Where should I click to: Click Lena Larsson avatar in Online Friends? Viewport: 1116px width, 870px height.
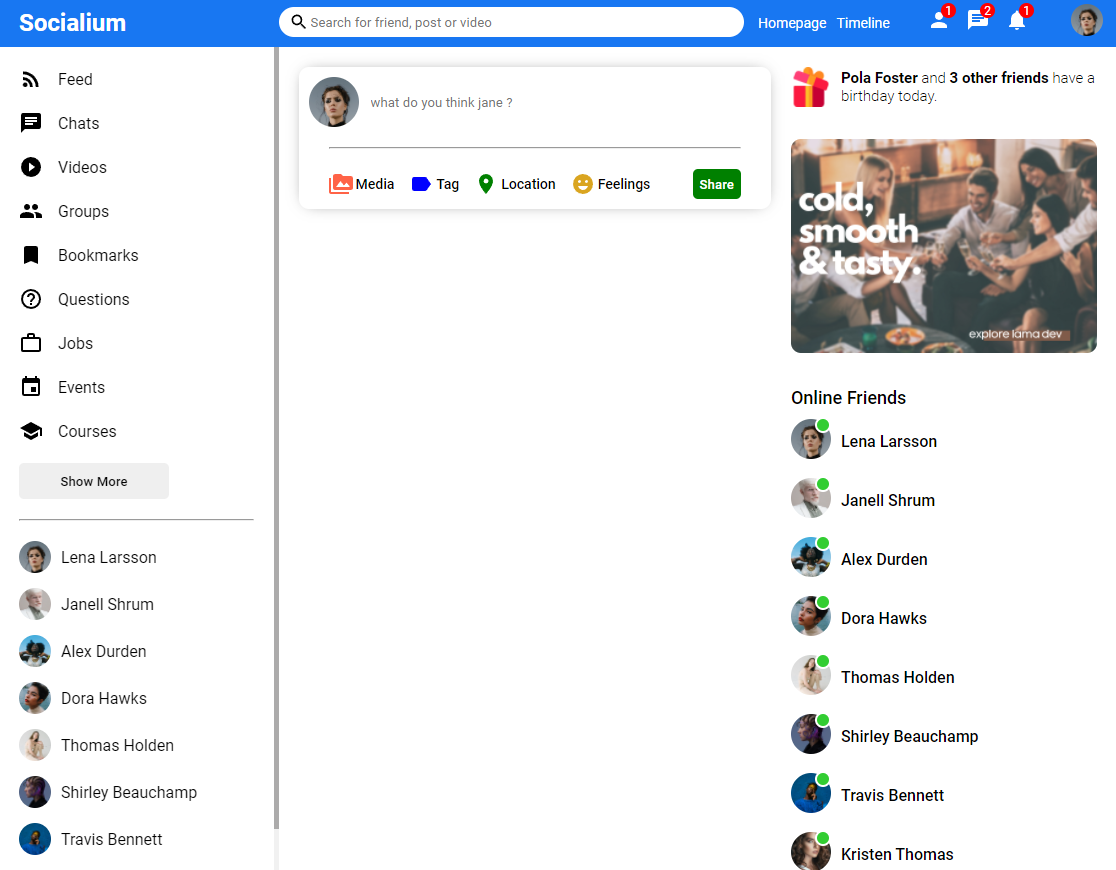coord(811,439)
